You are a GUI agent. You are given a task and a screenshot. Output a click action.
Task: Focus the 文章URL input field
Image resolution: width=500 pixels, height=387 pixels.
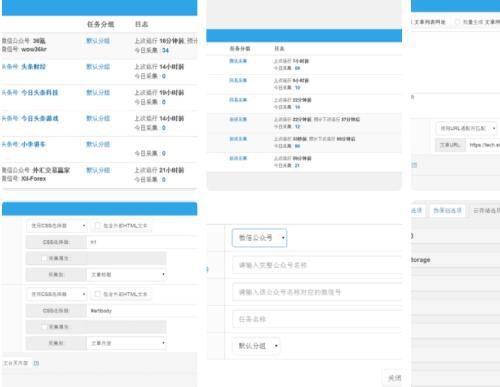(x=483, y=145)
